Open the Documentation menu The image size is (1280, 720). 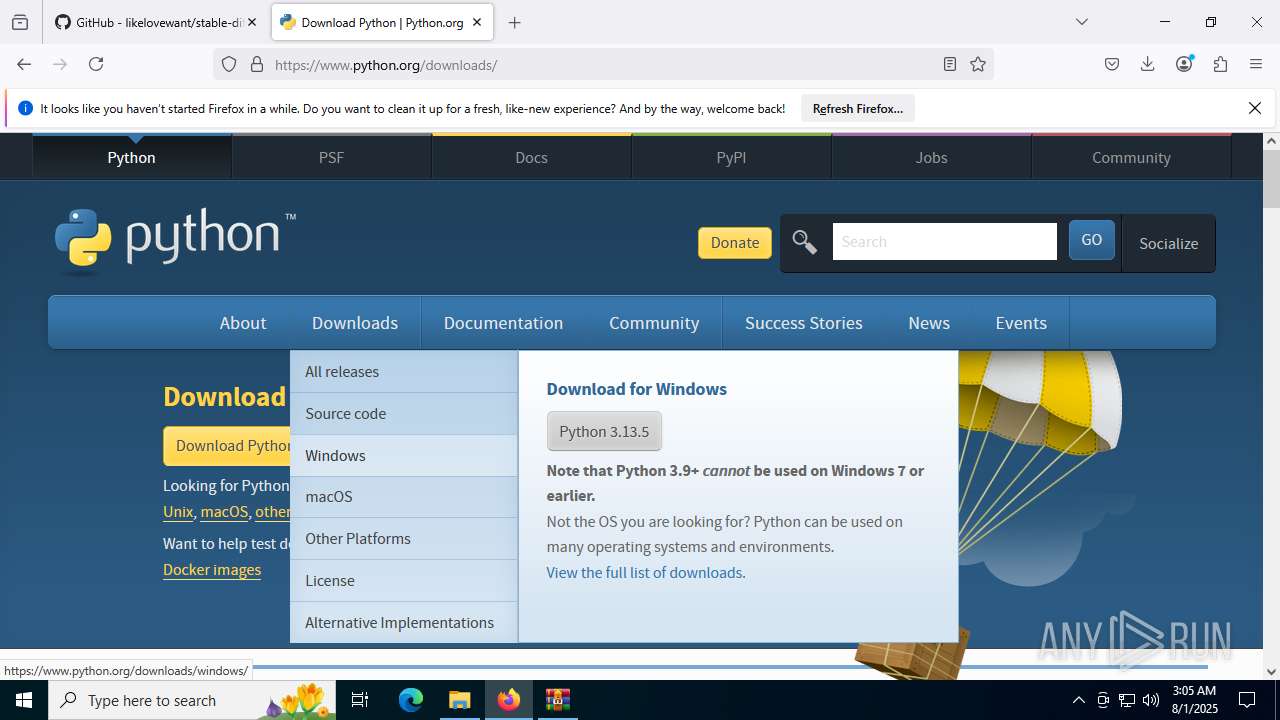coord(503,323)
